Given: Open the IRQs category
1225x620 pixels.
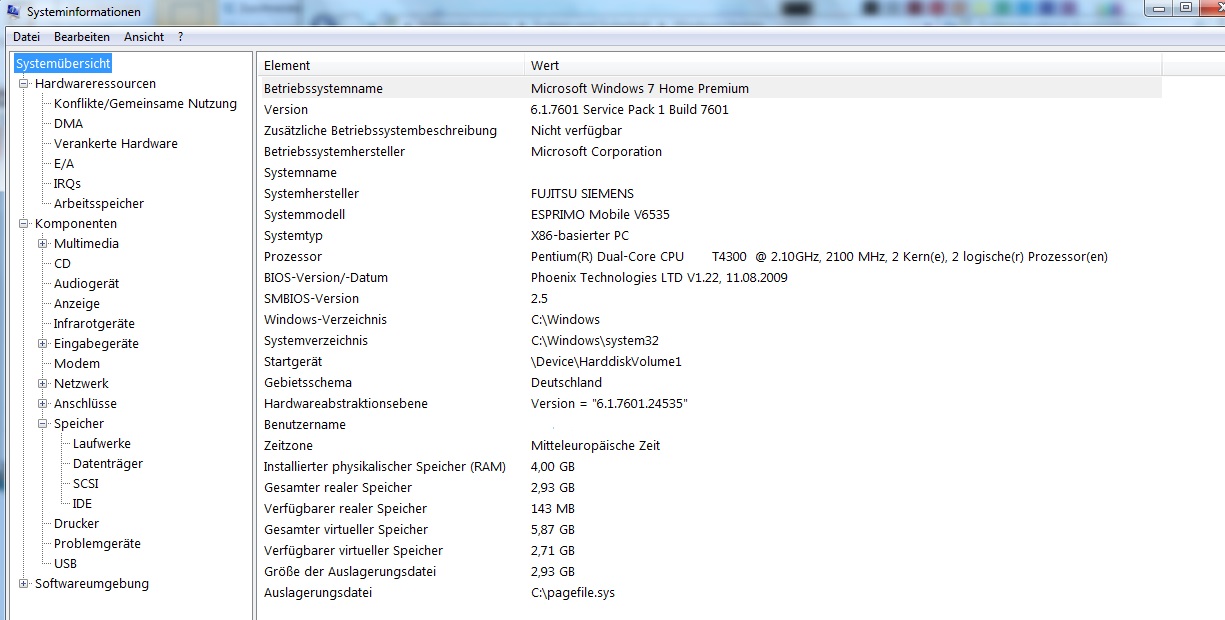Looking at the screenshot, I should click(x=67, y=183).
